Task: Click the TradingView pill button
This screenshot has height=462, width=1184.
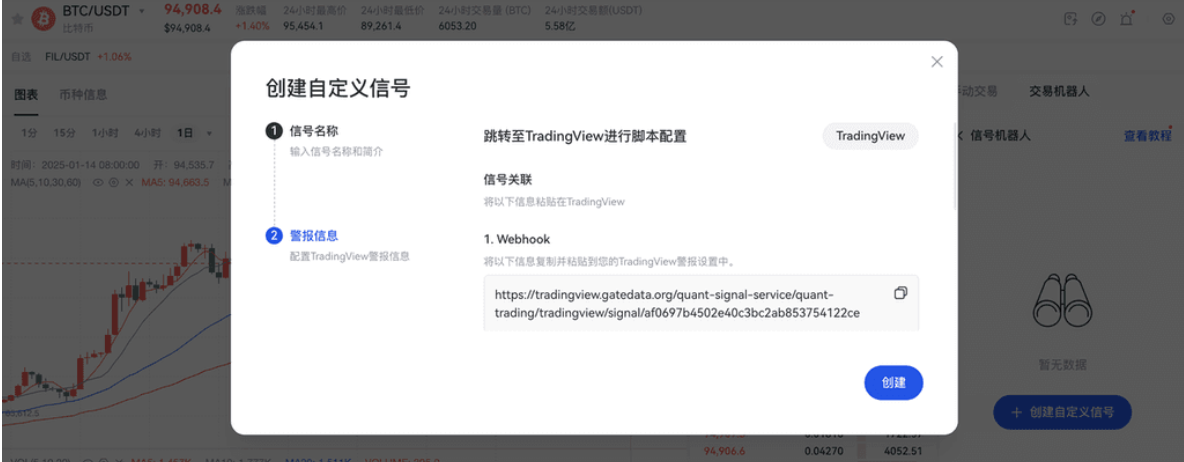Action: pyautogui.click(x=869, y=136)
